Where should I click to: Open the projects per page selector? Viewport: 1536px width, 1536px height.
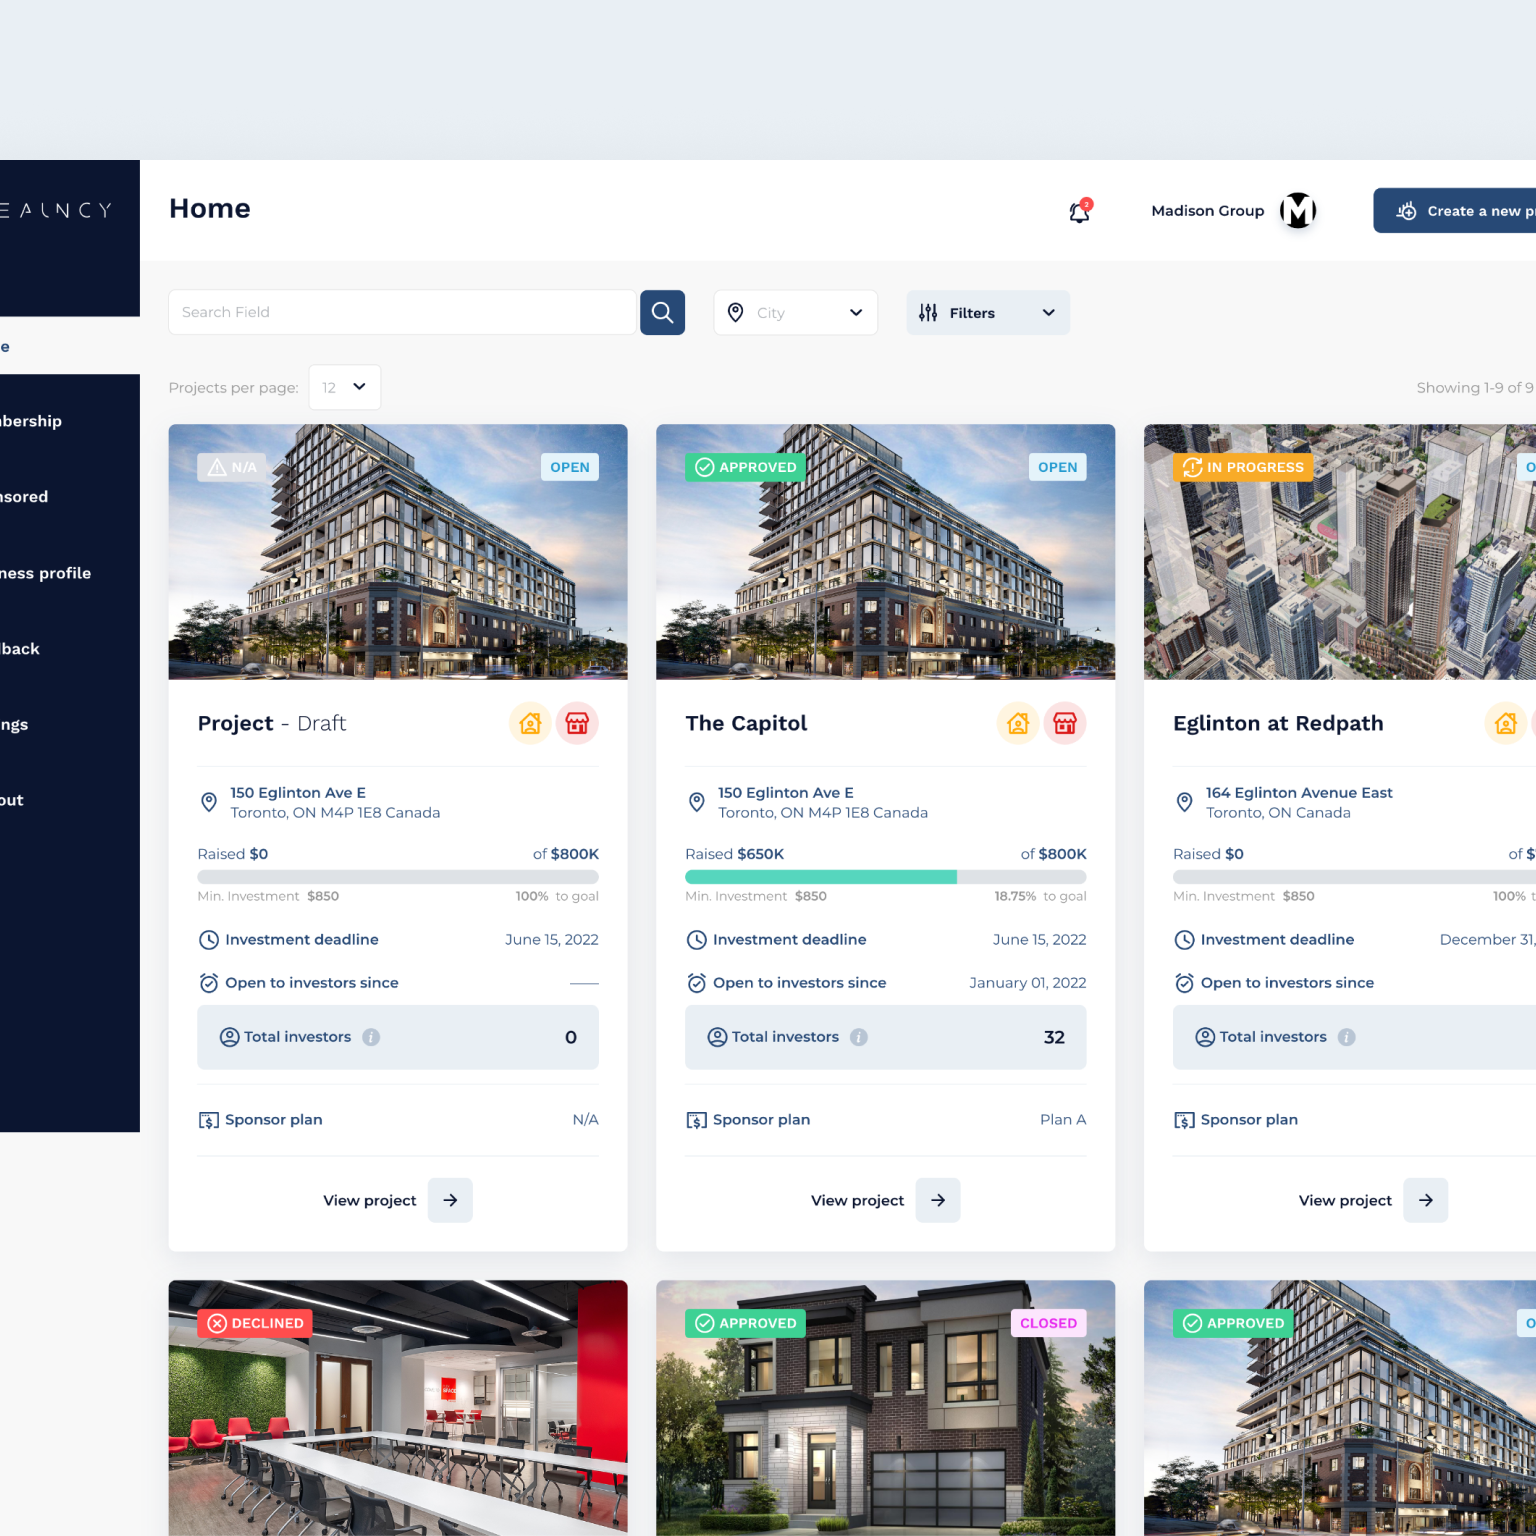(344, 387)
